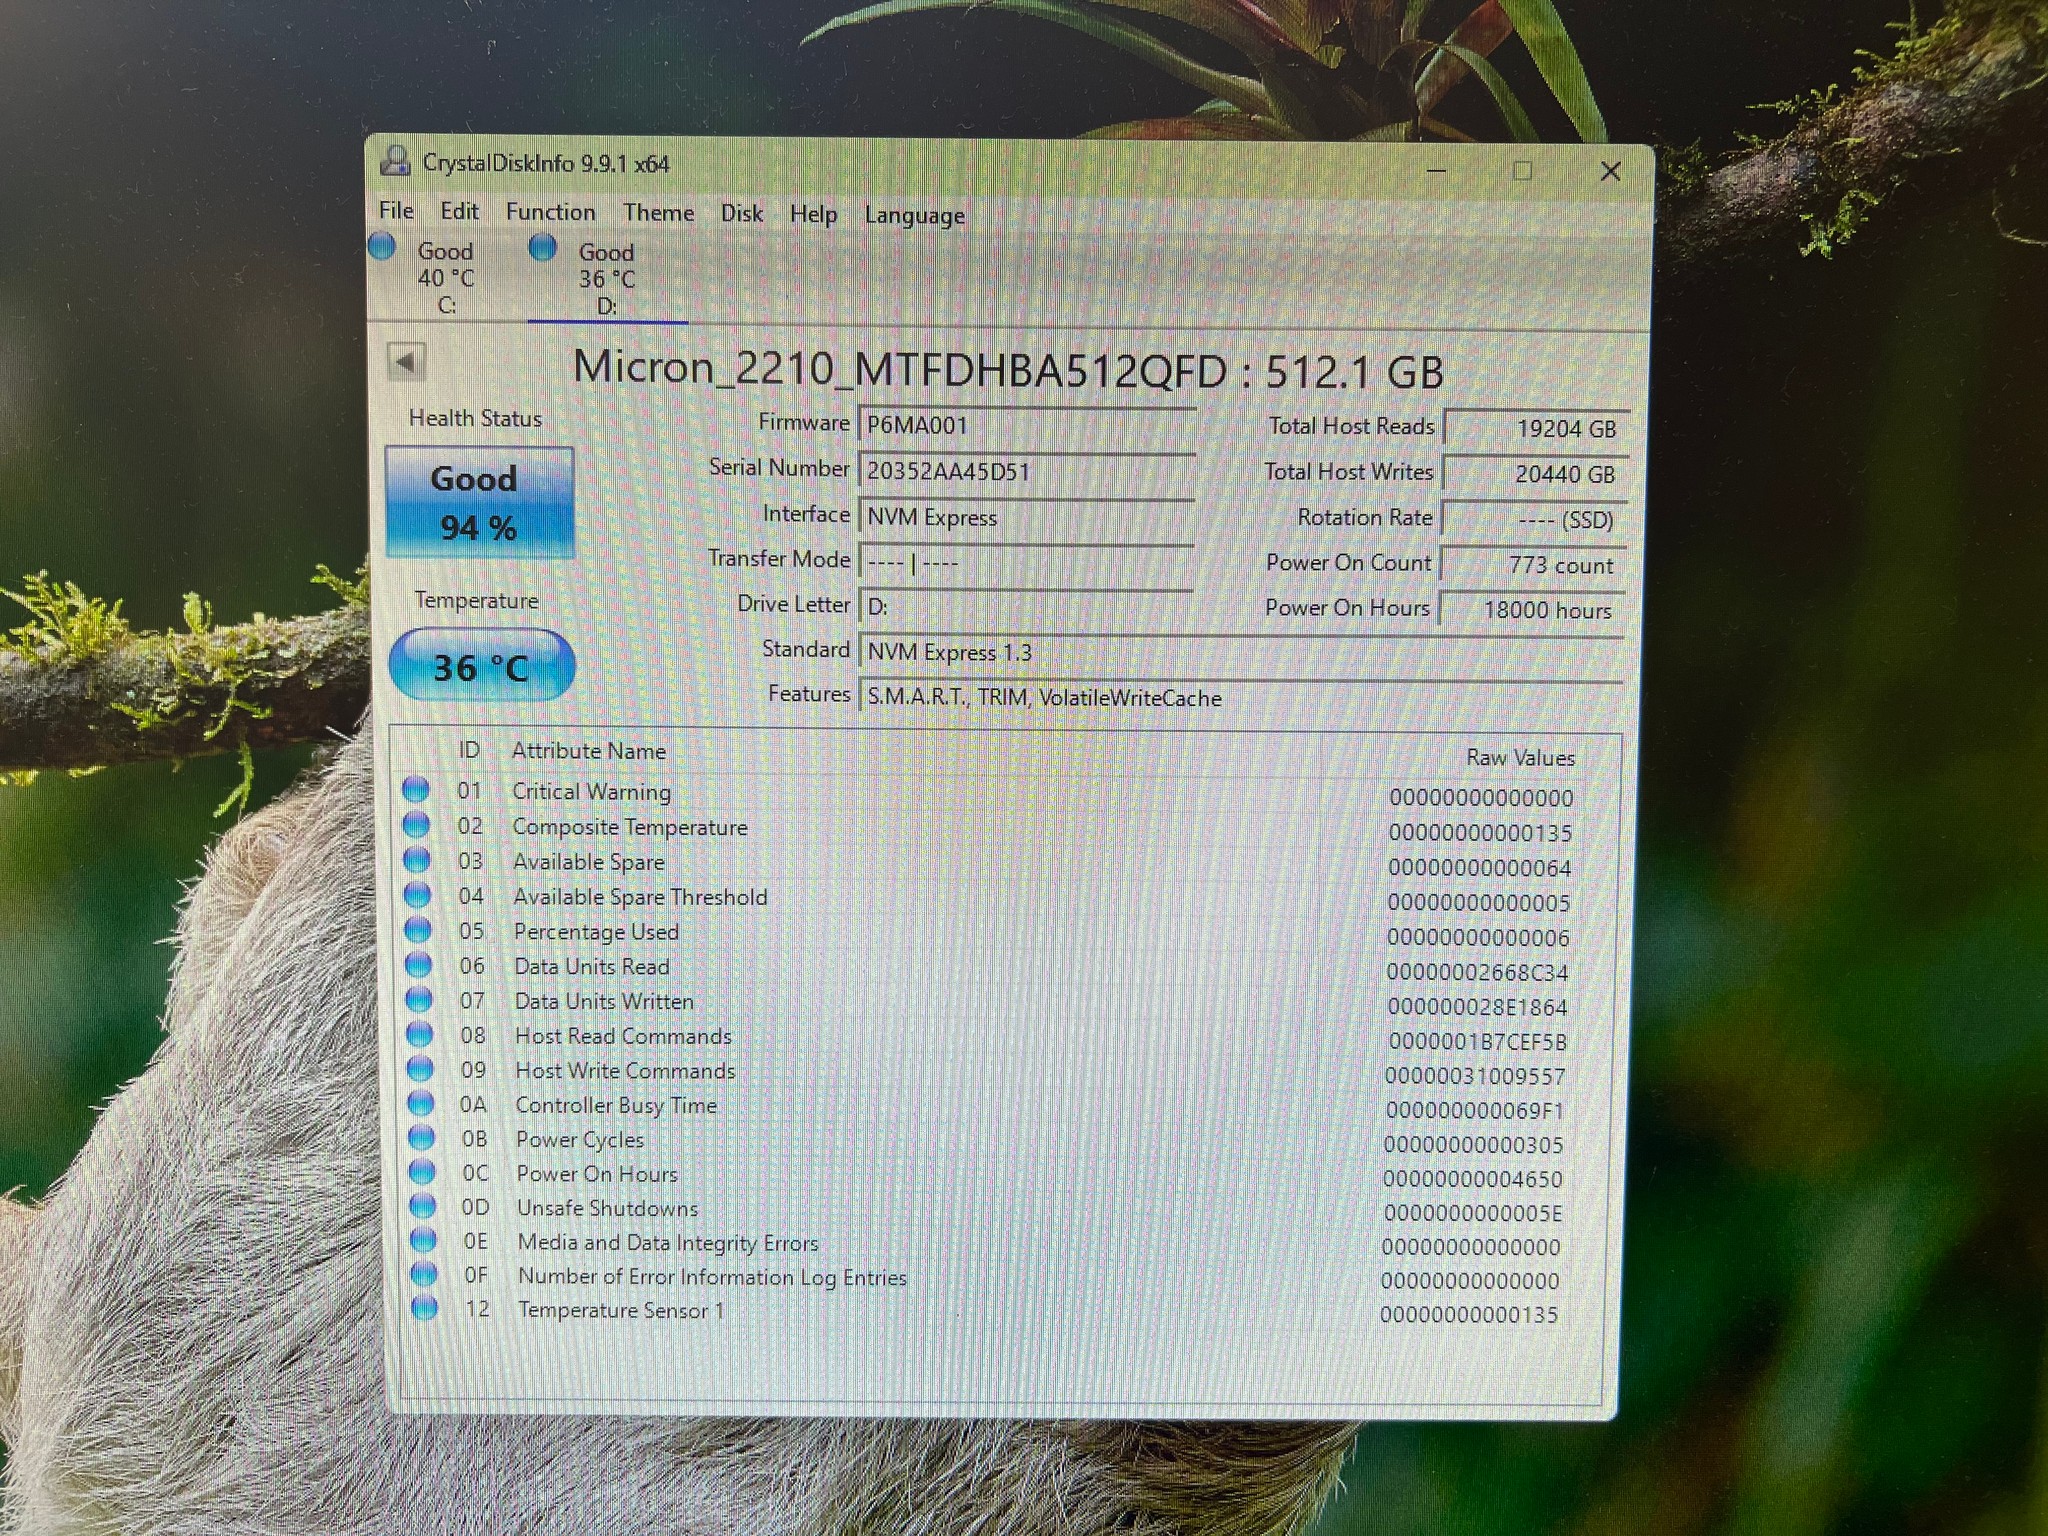Screen dimensions: 2048x1536
Task: Click raw value 0000000000005E
Action: point(1472,1213)
